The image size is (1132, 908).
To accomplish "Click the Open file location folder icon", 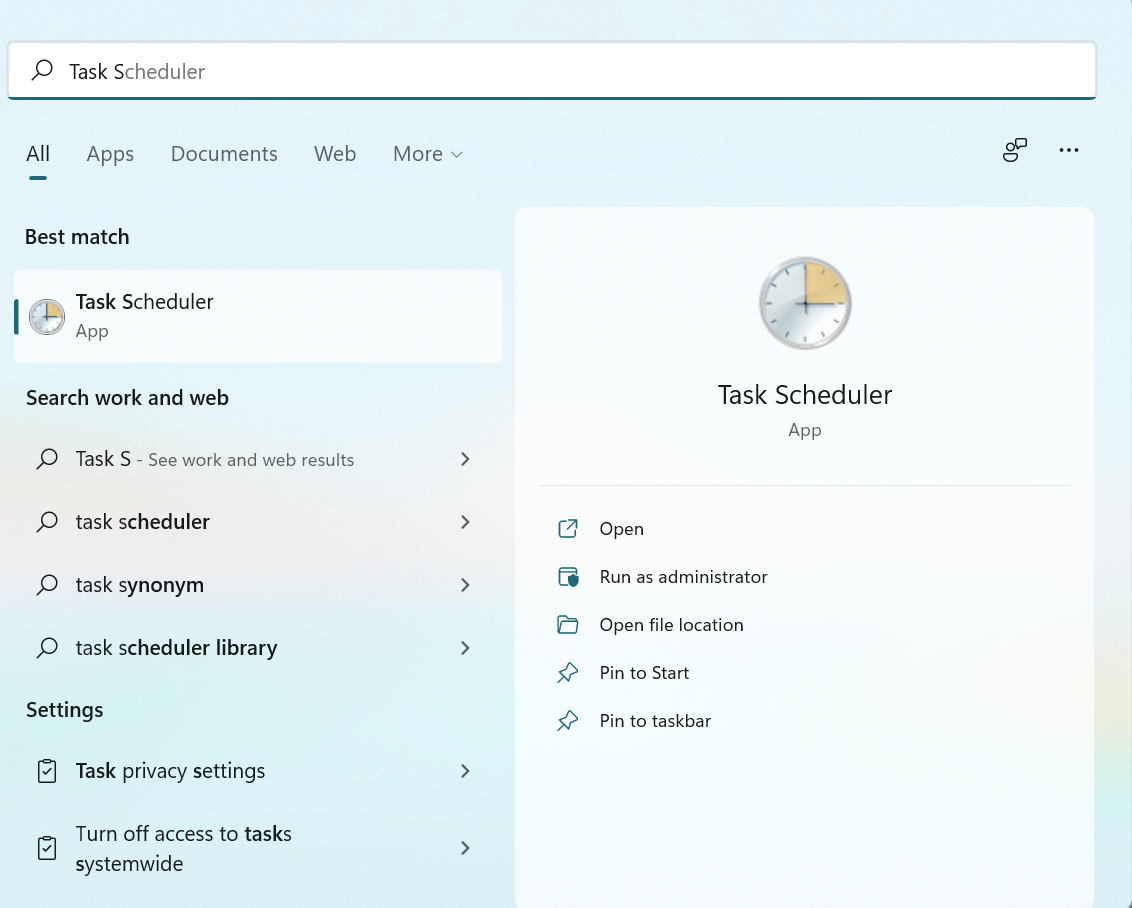I will pyautogui.click(x=568, y=624).
